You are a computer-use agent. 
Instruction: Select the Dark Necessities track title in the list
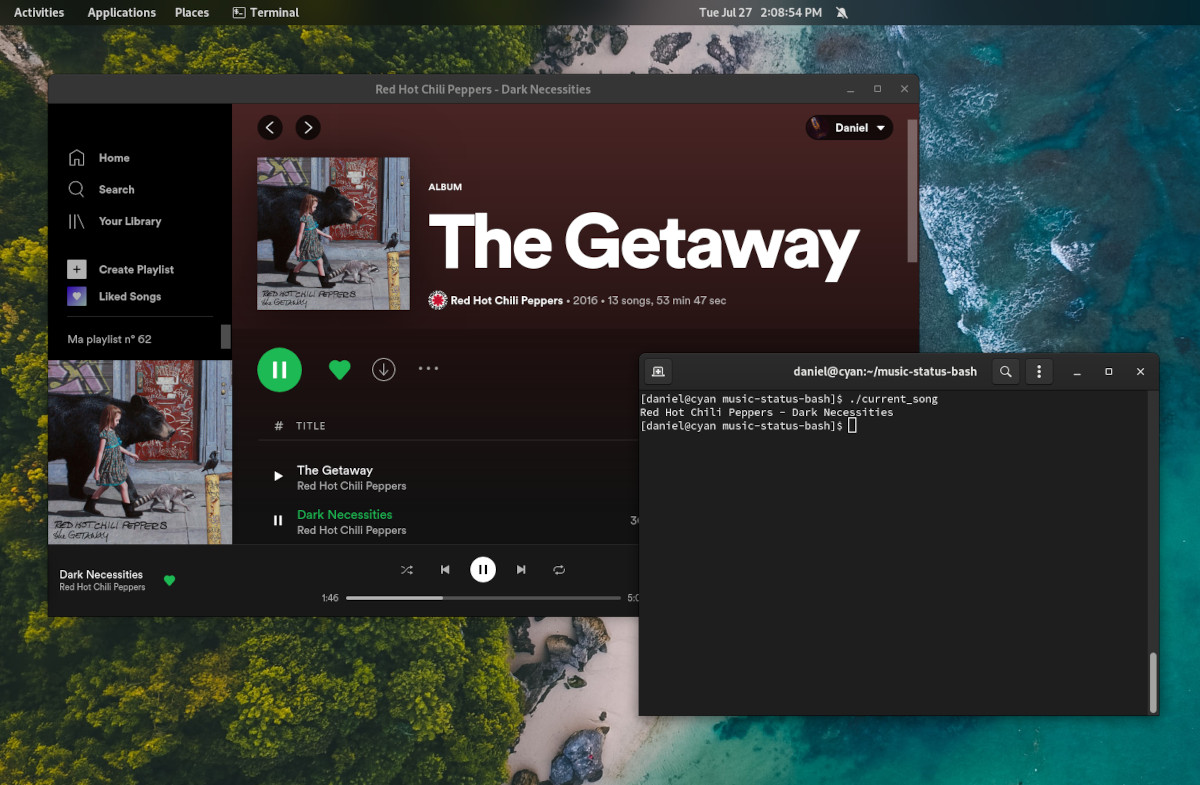click(345, 514)
